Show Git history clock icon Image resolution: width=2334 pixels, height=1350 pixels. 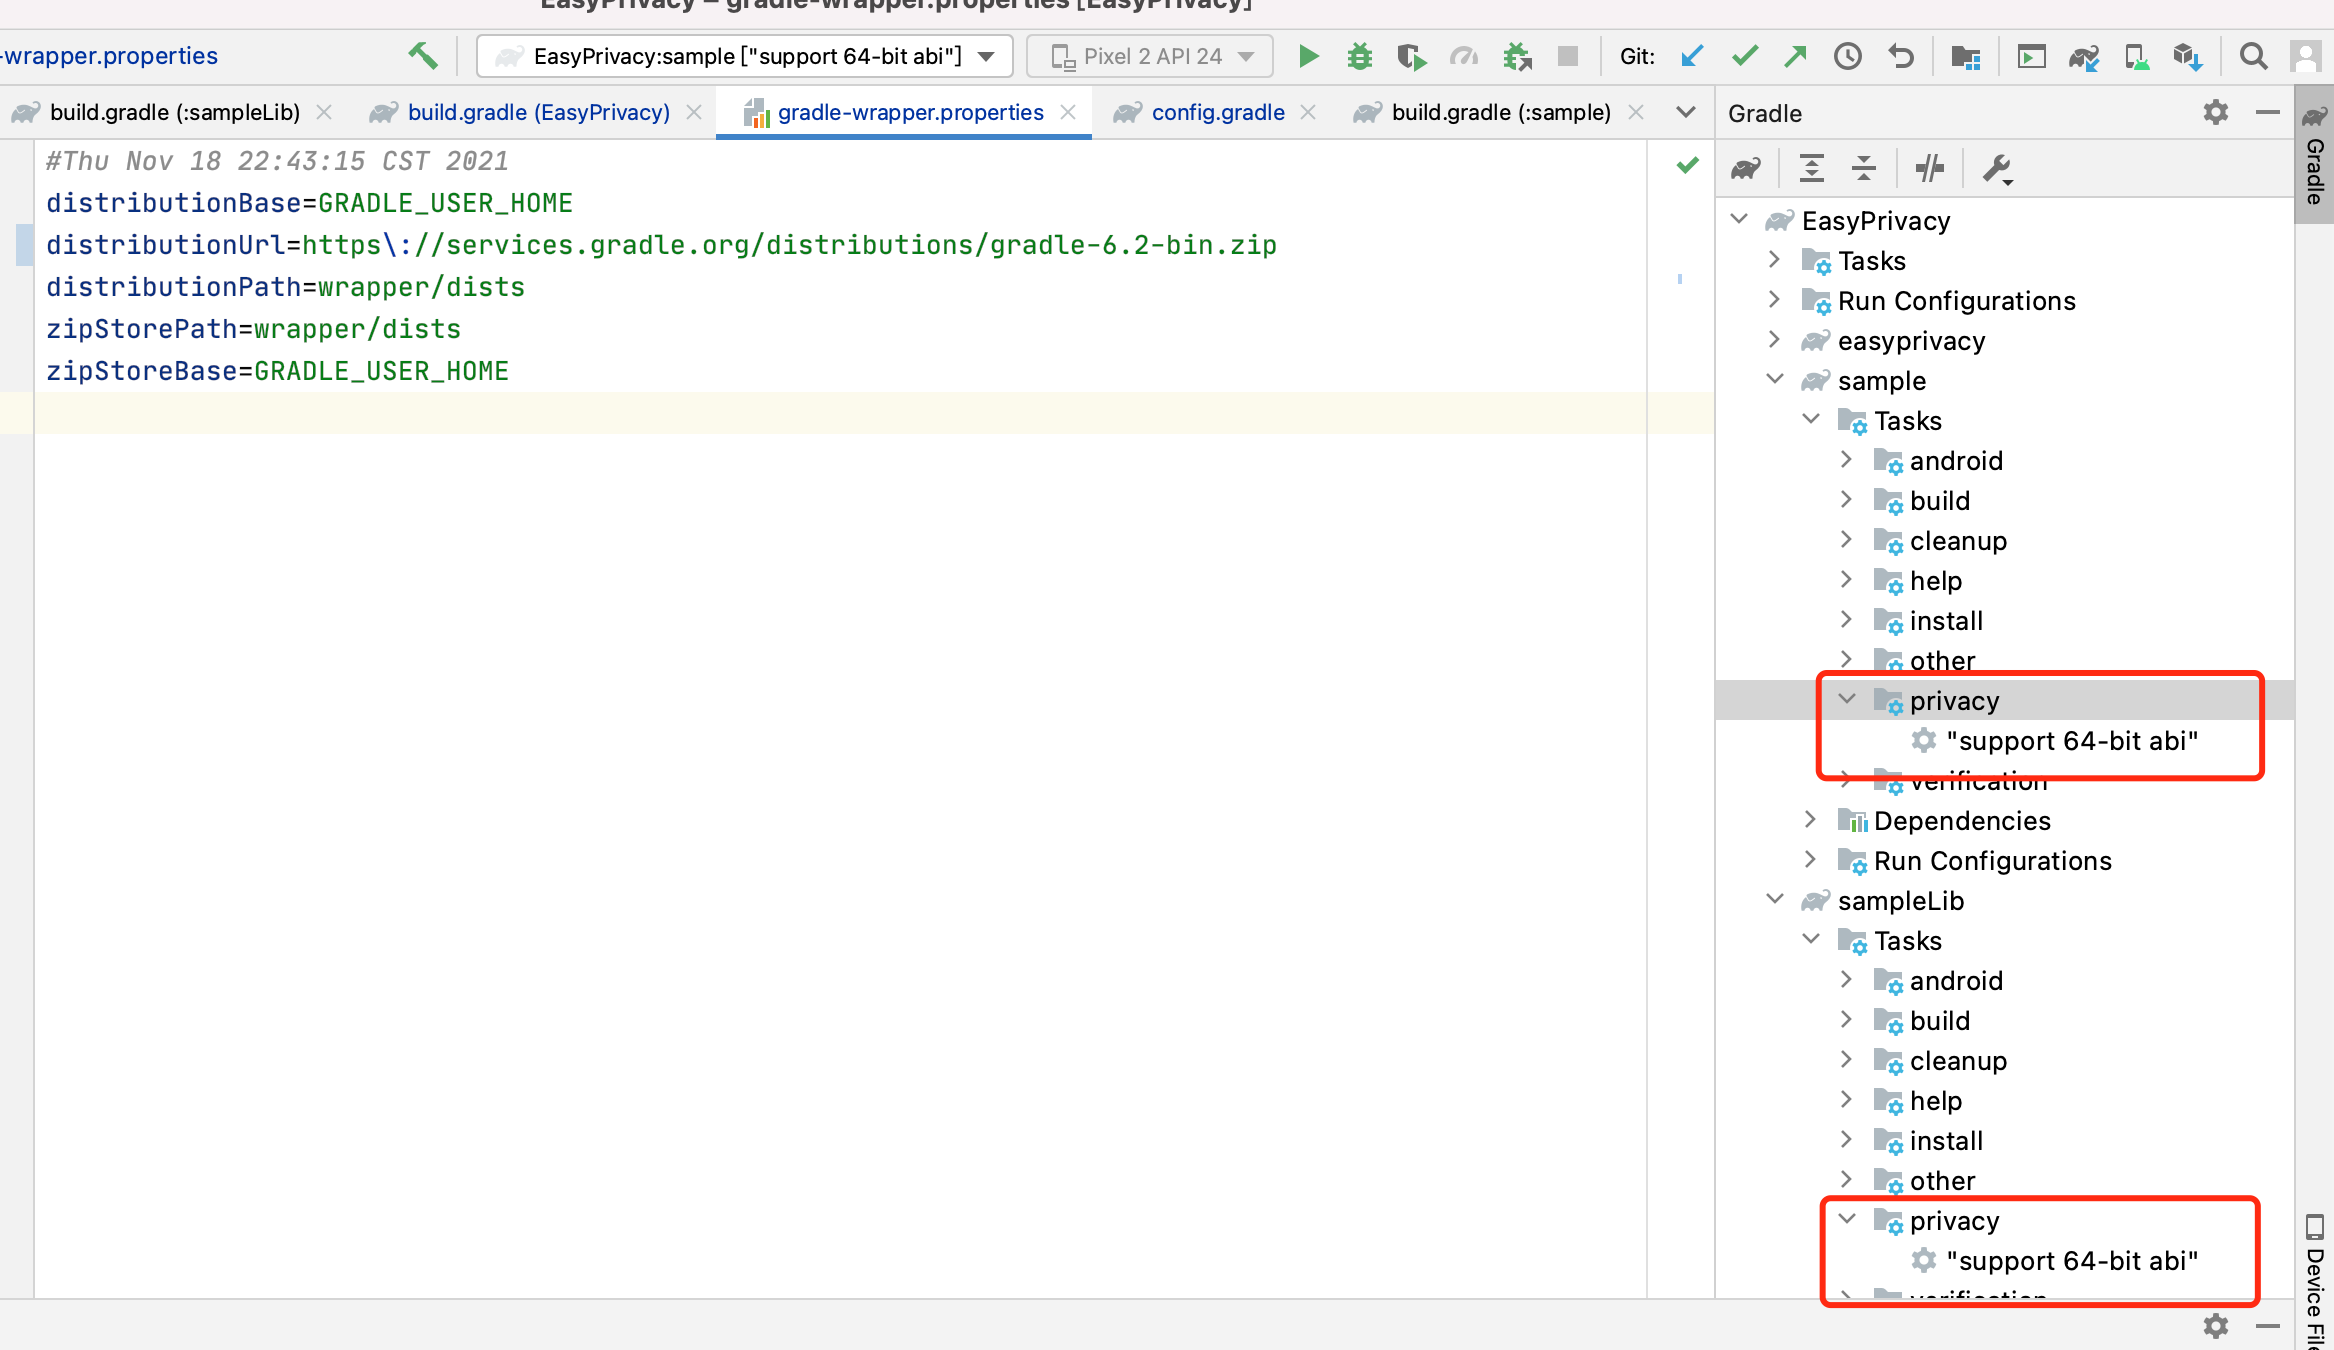1848,56
